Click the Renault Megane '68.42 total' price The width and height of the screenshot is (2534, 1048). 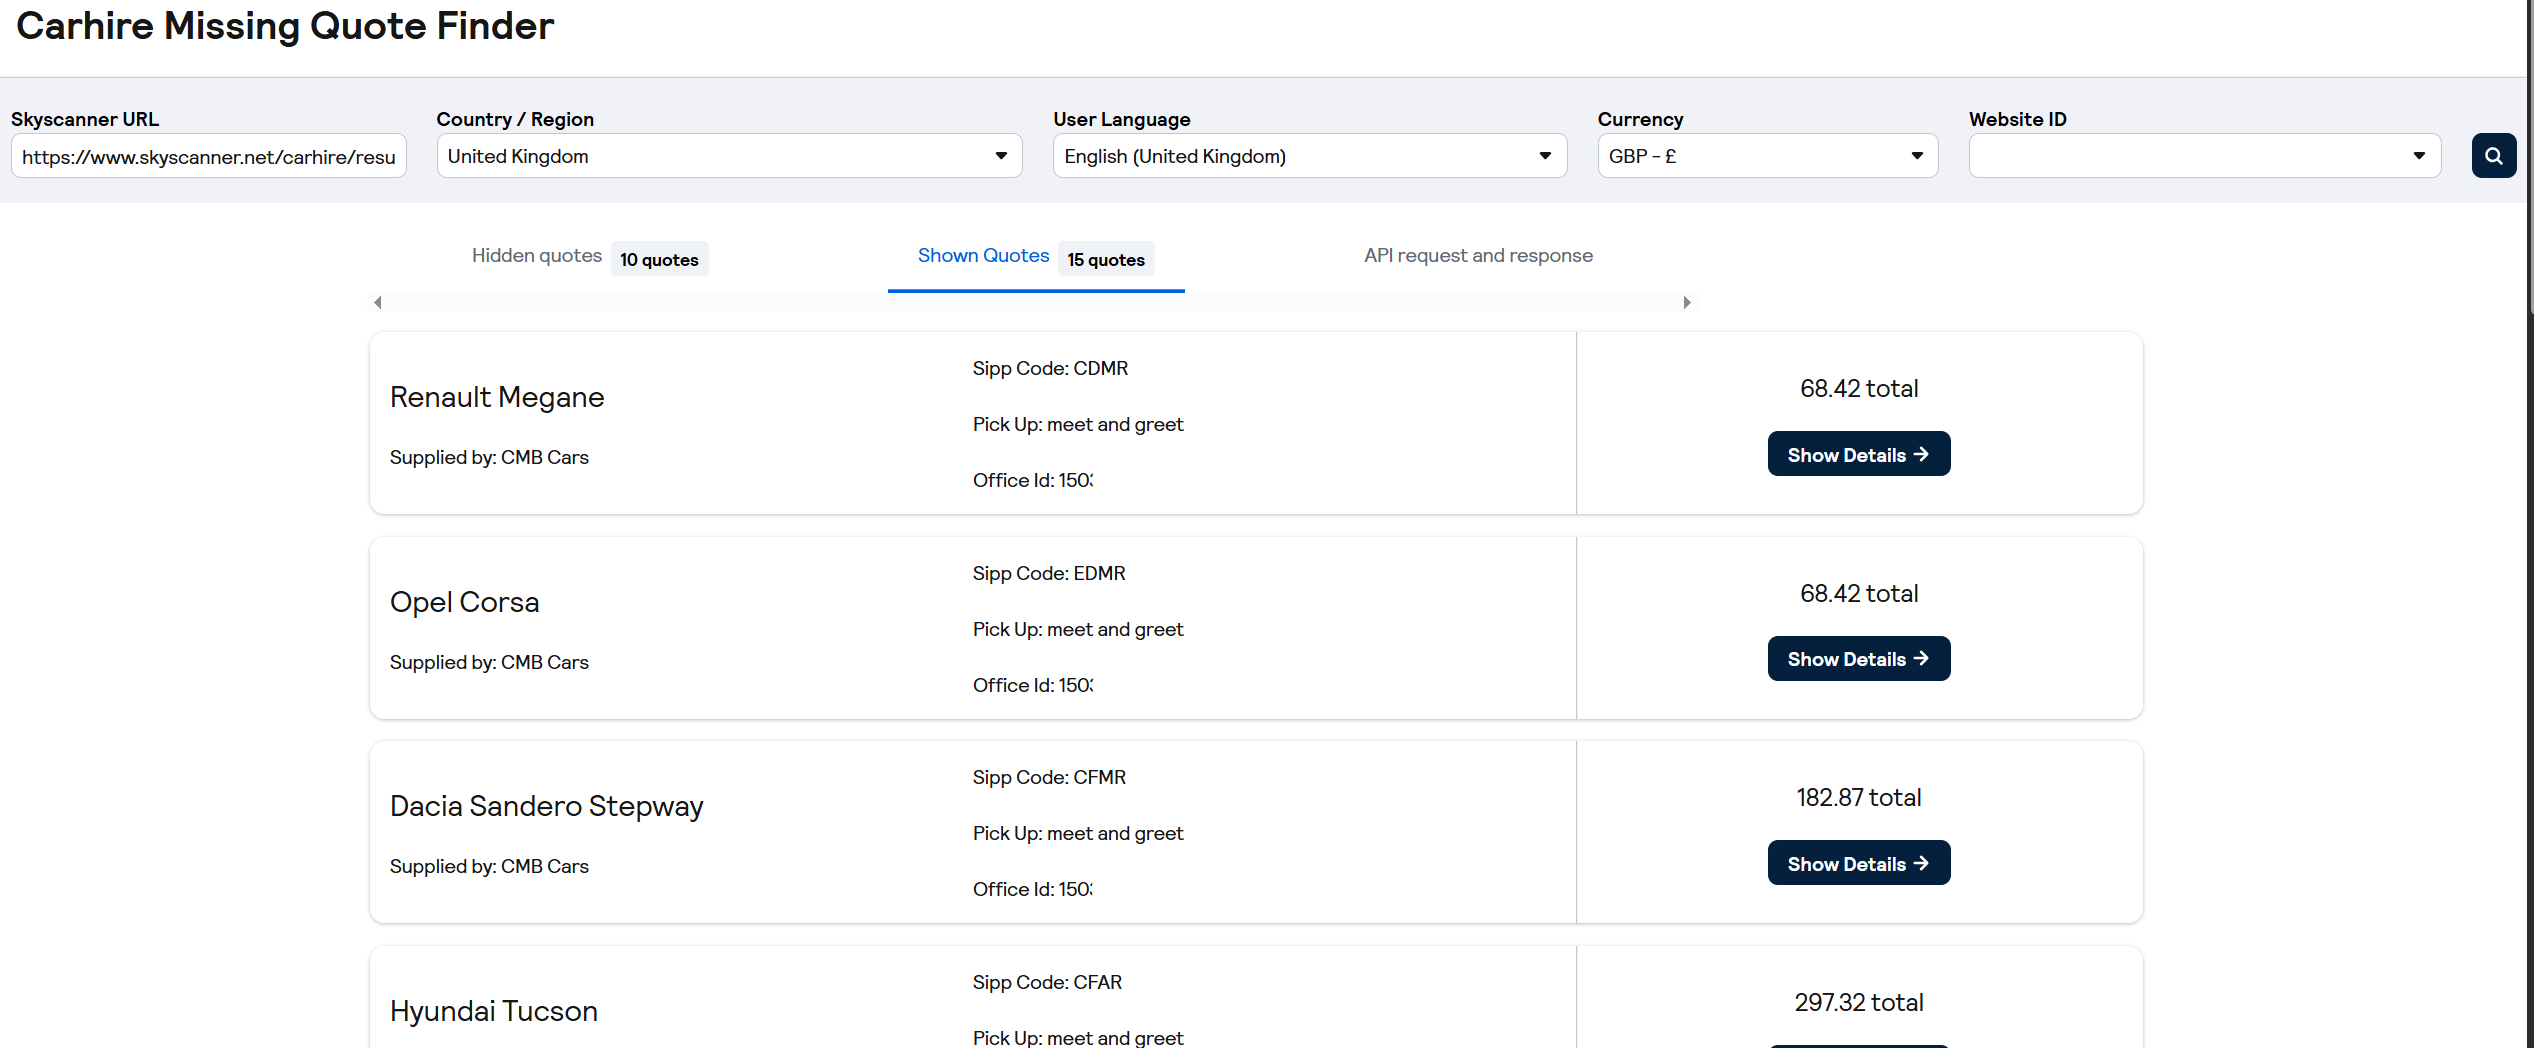coord(1858,389)
